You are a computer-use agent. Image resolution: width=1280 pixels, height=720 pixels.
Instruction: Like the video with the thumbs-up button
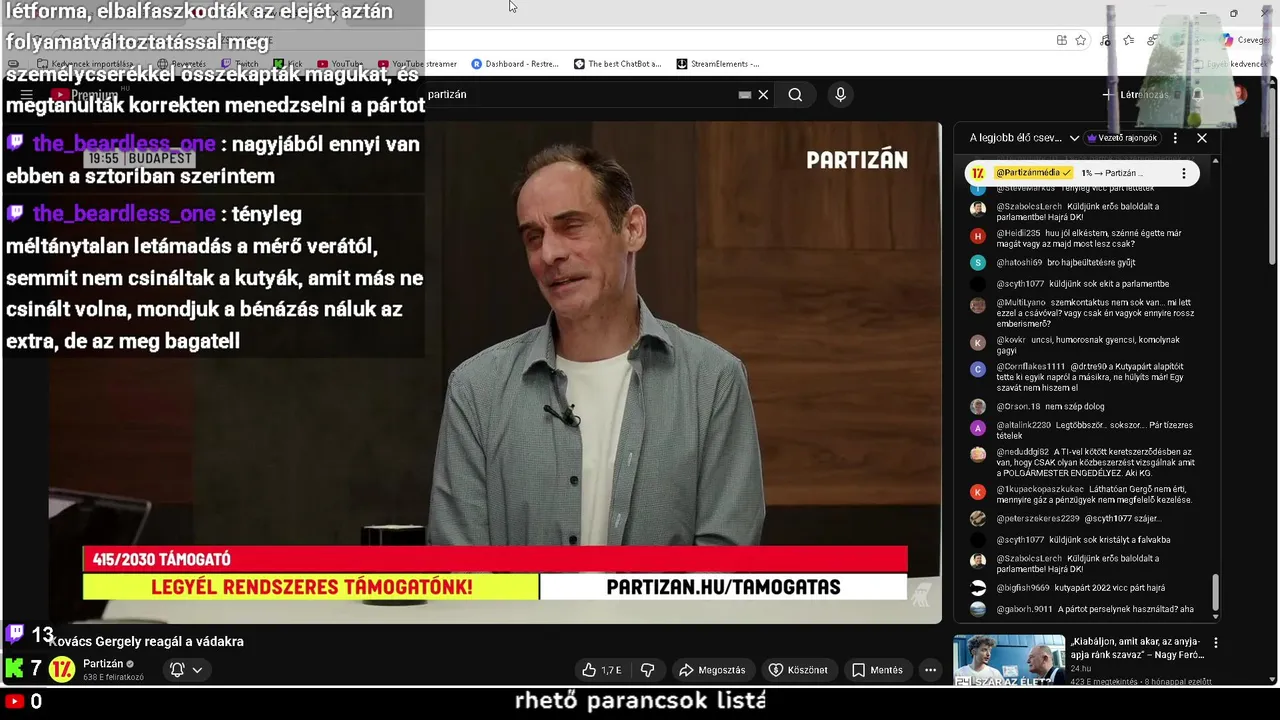pyautogui.click(x=602, y=670)
